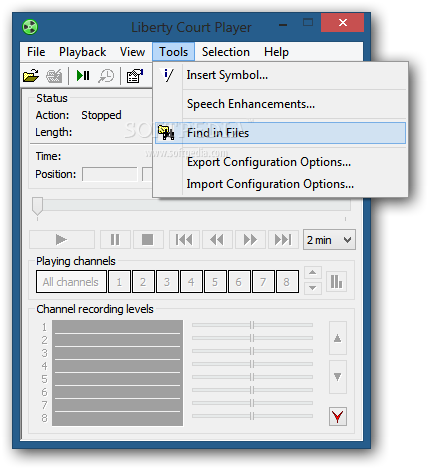
Task: Click channel 3 recording level slider
Action: pos(252,351)
